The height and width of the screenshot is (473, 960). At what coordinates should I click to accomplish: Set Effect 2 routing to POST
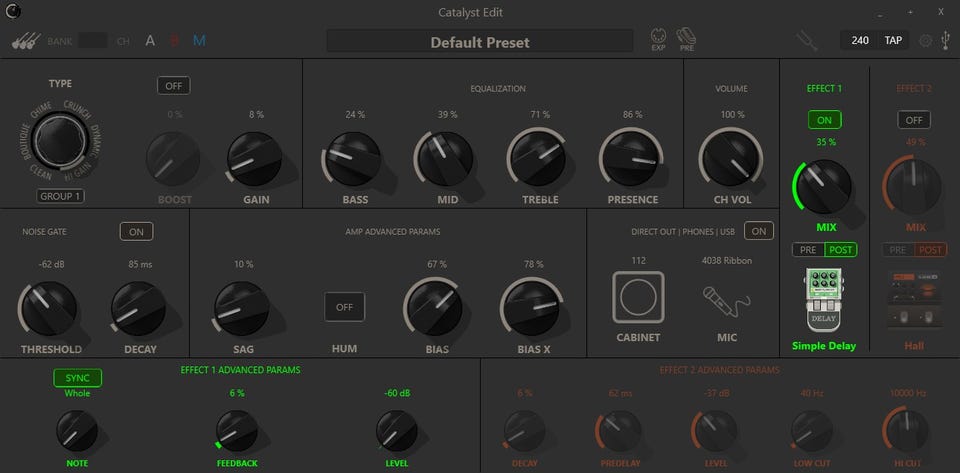(931, 250)
